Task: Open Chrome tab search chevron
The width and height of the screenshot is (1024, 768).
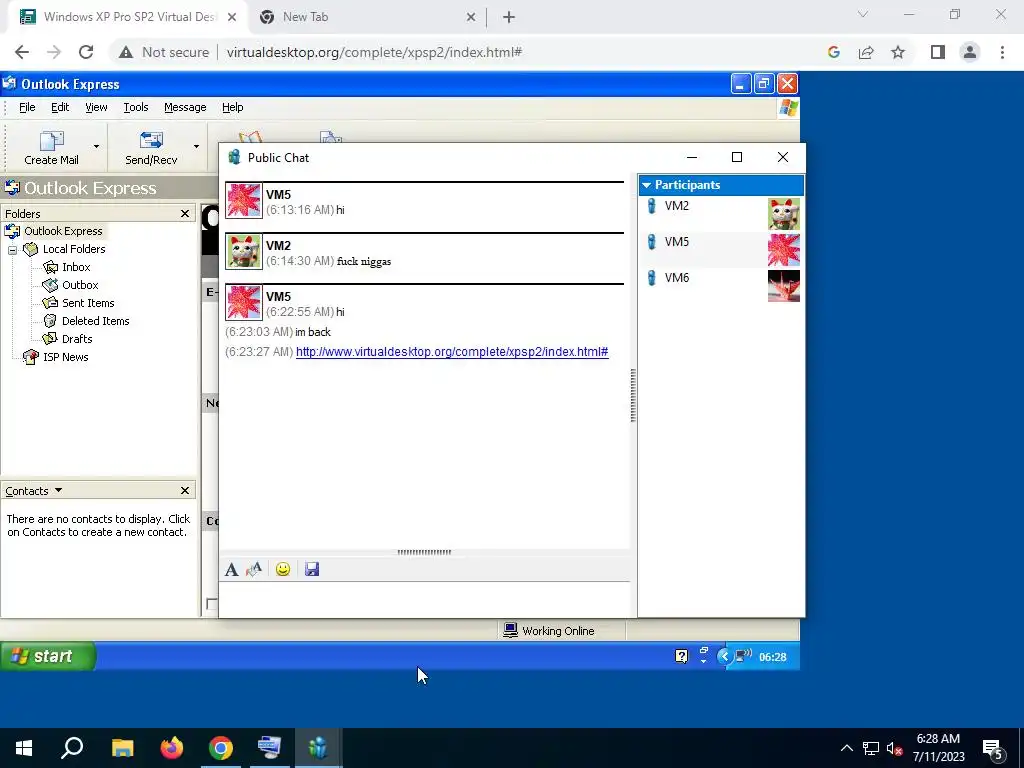Action: 863,14
